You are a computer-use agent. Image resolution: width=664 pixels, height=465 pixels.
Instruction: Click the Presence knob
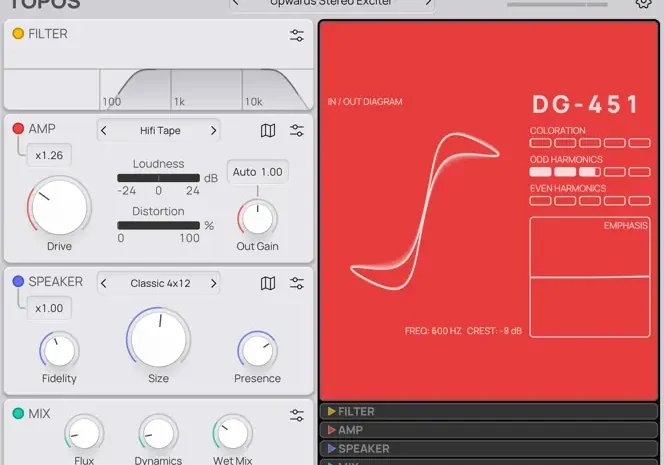pos(257,351)
